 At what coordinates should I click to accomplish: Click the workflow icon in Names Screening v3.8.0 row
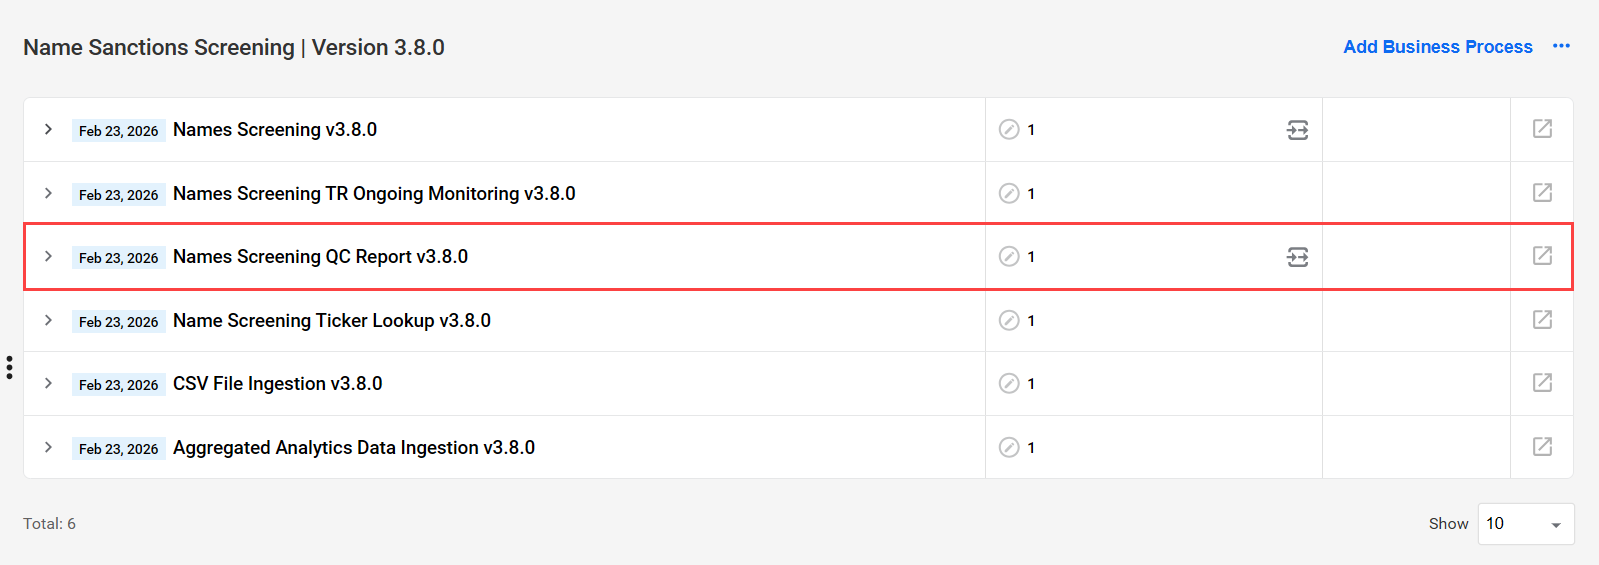[1297, 130]
